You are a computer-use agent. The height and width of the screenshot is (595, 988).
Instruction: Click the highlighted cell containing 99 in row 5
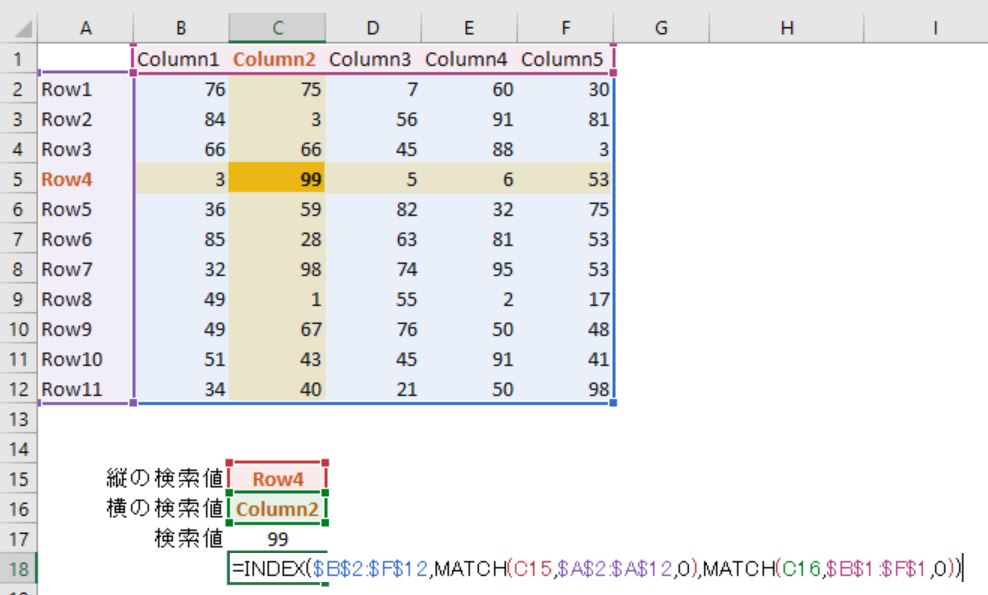[x=277, y=179]
